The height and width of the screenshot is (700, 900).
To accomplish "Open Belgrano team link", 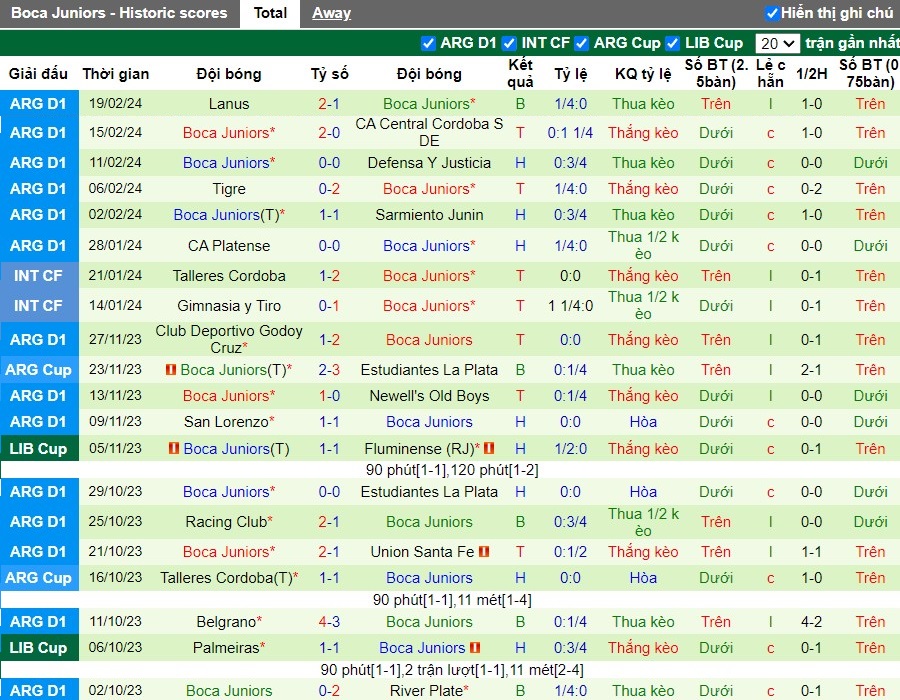I will pyautogui.click(x=226, y=621).
